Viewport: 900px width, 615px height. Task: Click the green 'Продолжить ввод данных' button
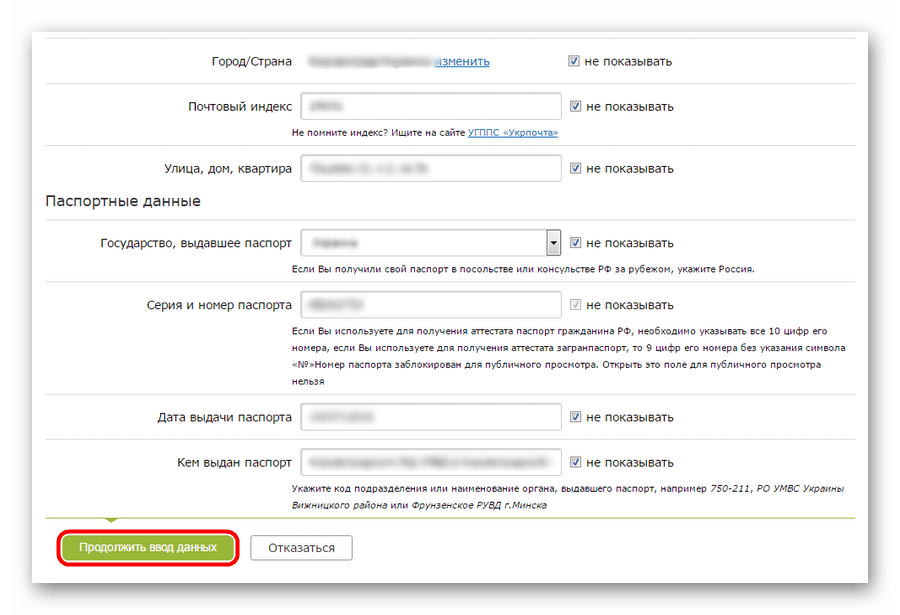pos(148,547)
